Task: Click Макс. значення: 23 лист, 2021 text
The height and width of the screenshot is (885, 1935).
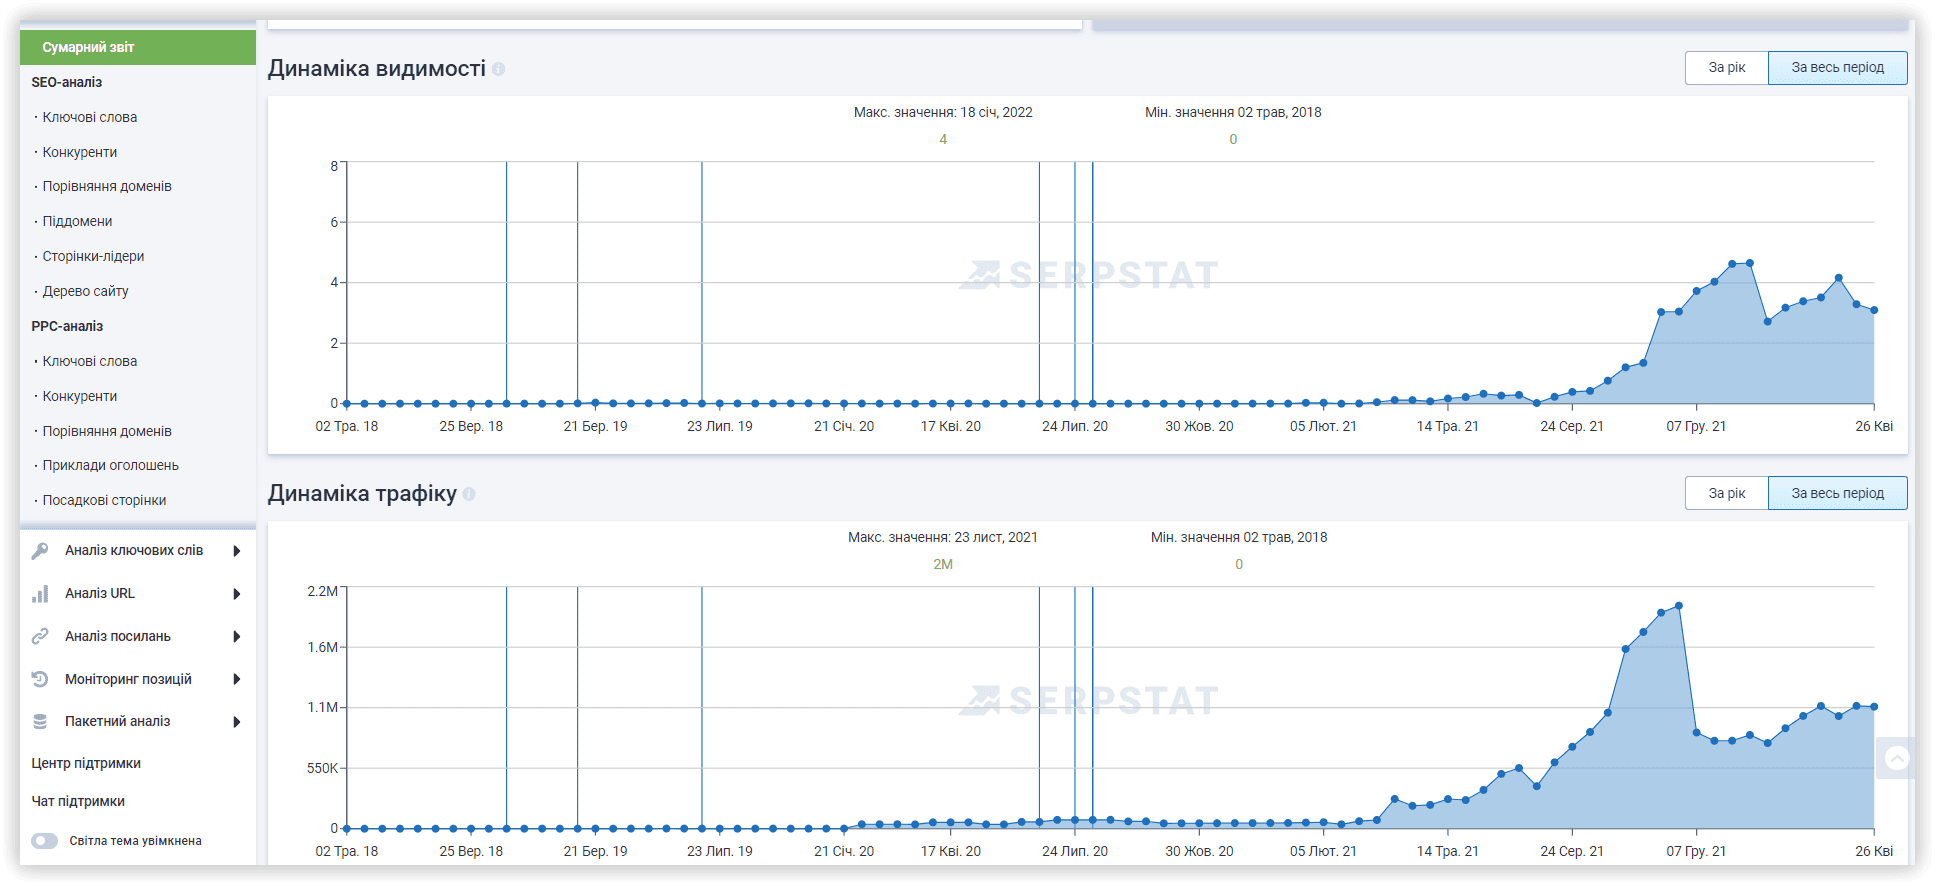Action: [943, 537]
